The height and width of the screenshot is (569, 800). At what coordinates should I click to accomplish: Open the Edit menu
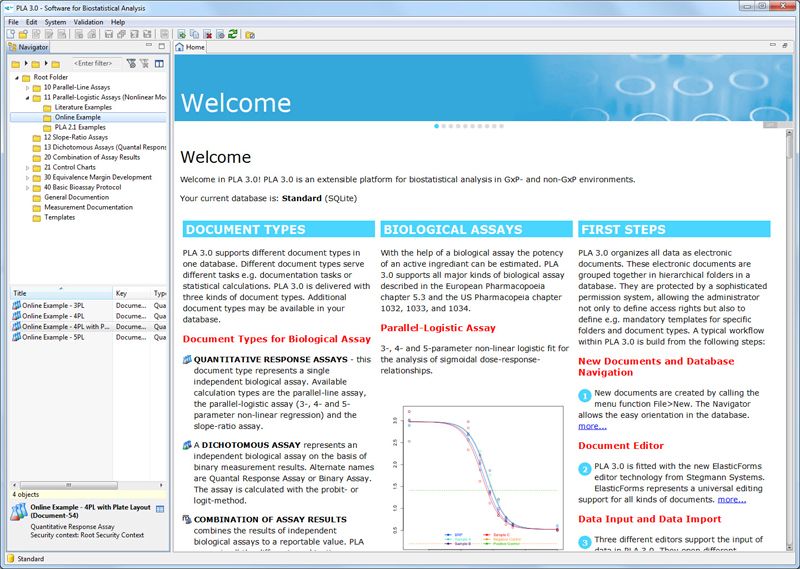[x=32, y=22]
